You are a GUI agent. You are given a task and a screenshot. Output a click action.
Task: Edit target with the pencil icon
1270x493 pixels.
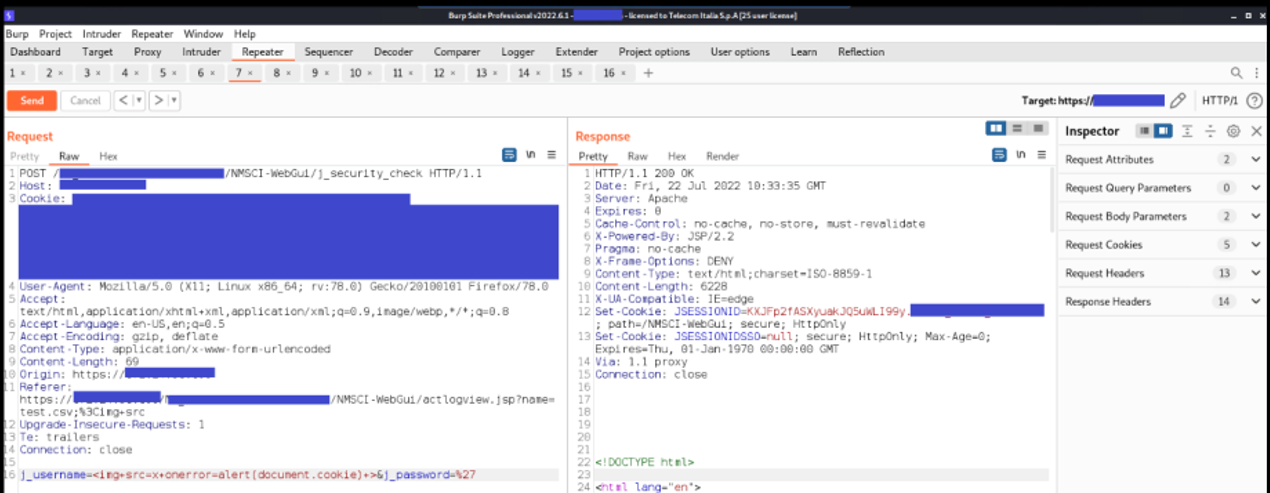tap(1178, 100)
